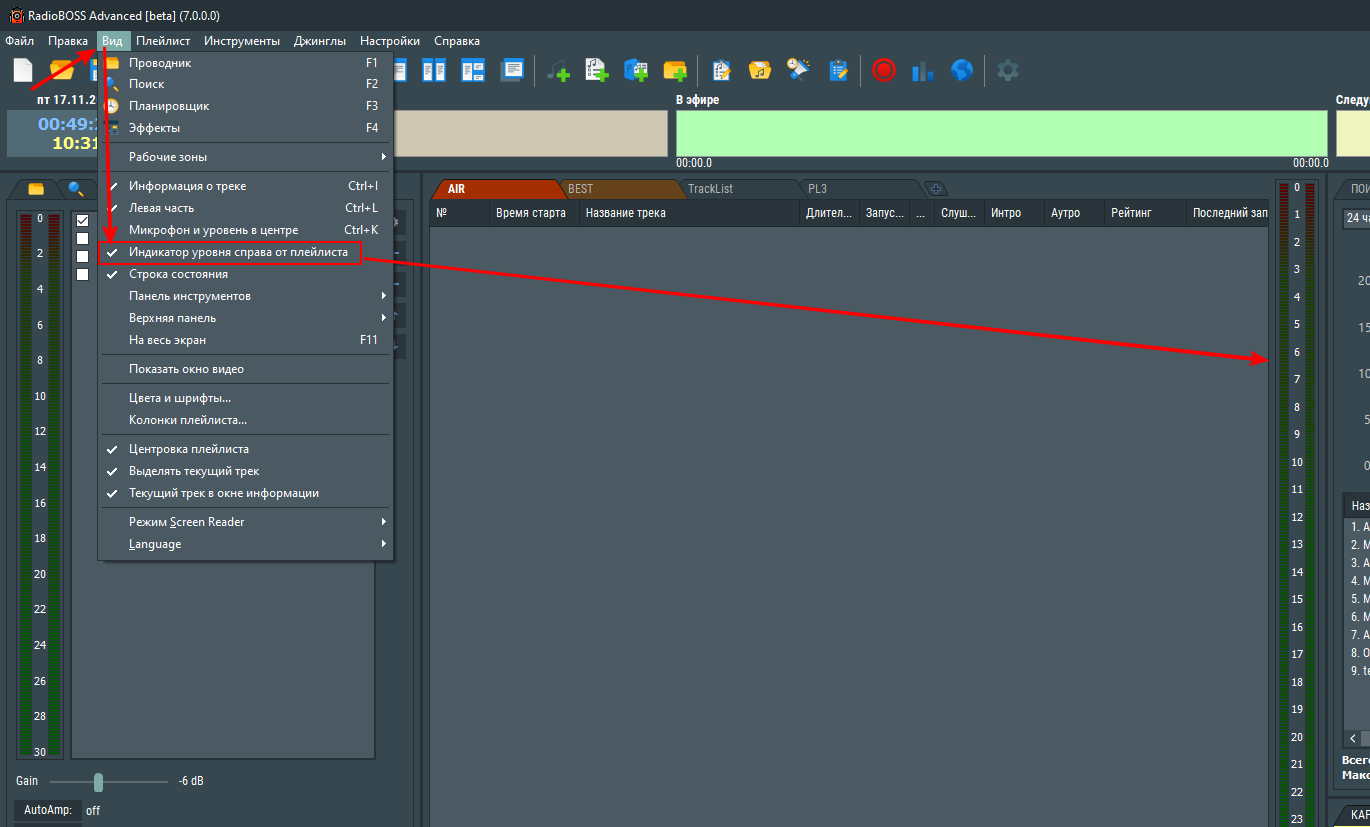Viewport: 1370px width, 827px height.
Task: Click the megaphone with clock icon
Action: (x=799, y=70)
